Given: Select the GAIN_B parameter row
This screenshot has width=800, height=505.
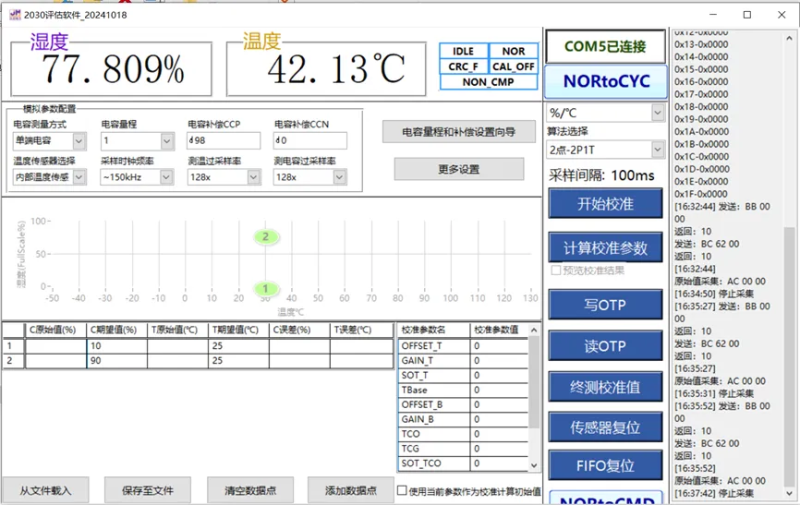Looking at the screenshot, I should (463, 419).
